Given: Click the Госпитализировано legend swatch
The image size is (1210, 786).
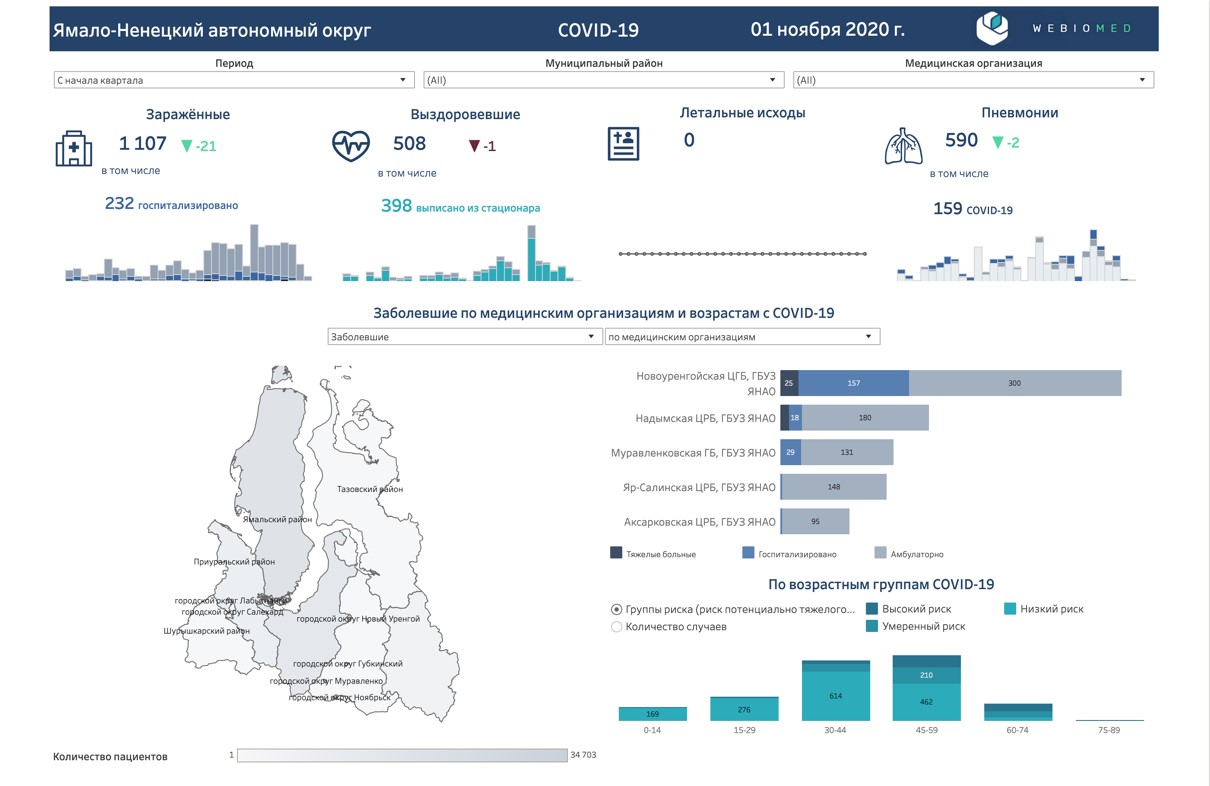Looking at the screenshot, I should [x=748, y=553].
